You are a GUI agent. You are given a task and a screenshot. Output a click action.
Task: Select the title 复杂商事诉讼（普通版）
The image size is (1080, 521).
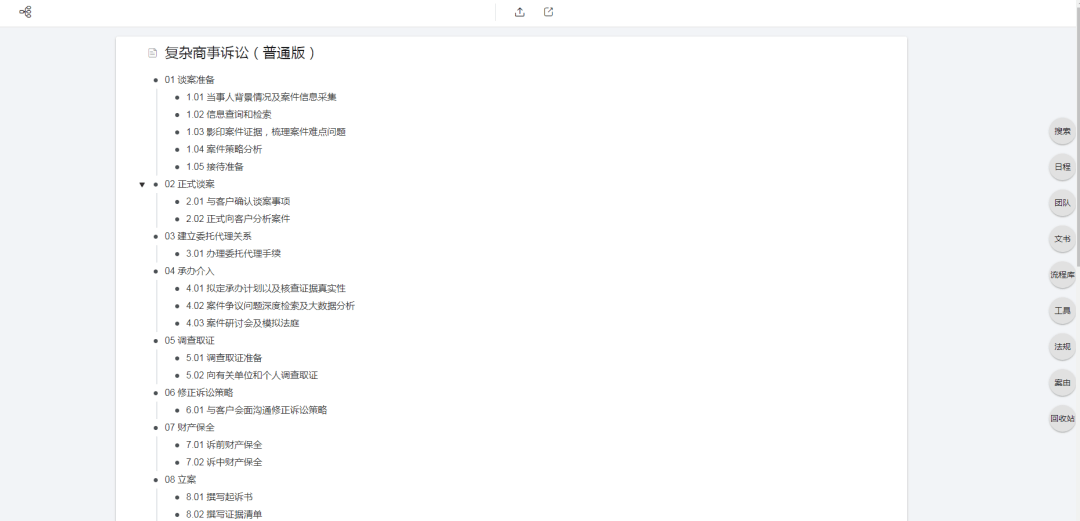(240, 53)
